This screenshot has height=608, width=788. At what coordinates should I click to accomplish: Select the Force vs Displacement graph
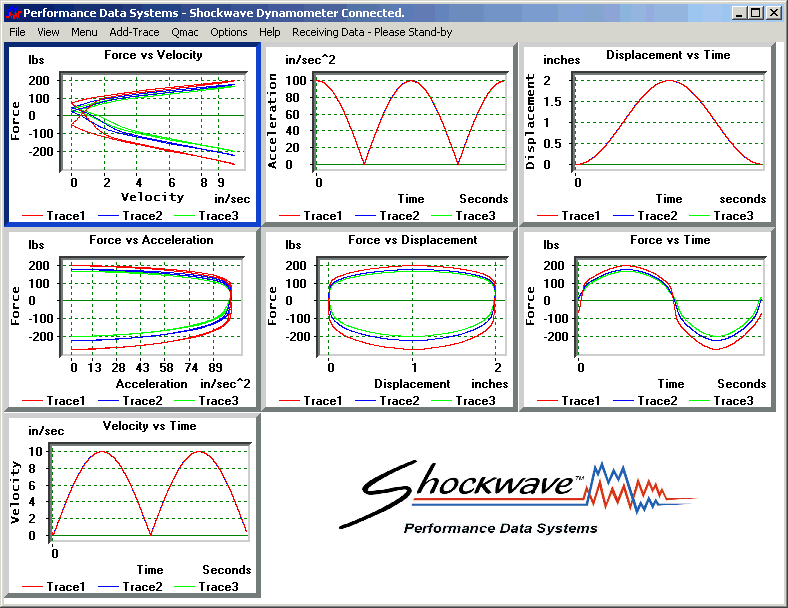tap(390, 320)
